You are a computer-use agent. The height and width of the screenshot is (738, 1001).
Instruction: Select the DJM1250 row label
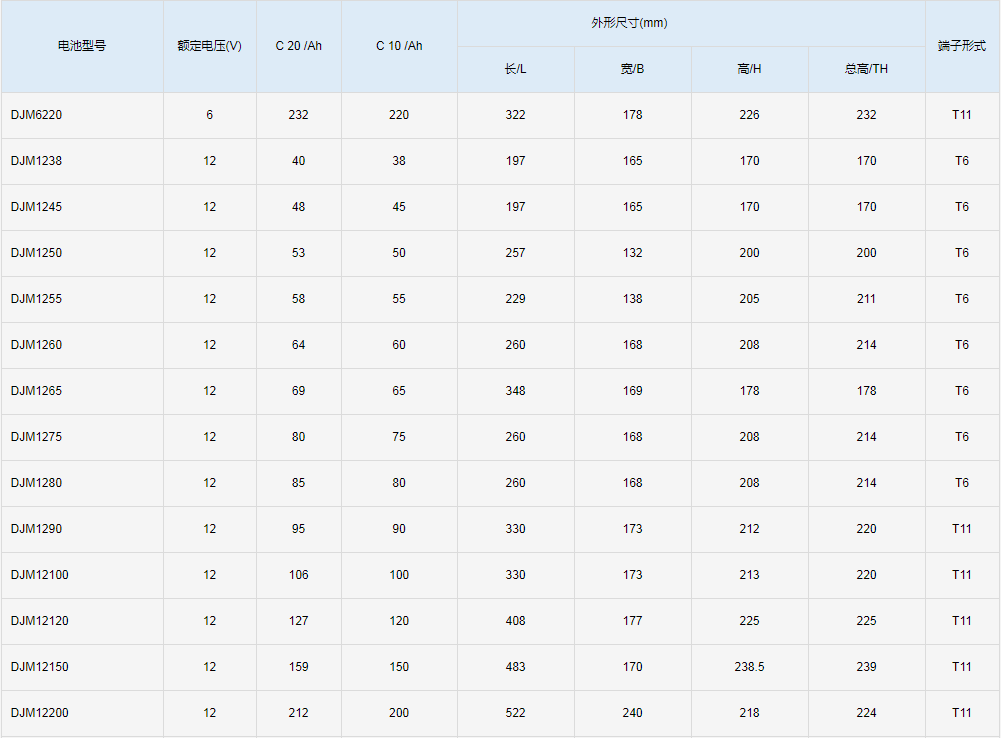[37, 253]
